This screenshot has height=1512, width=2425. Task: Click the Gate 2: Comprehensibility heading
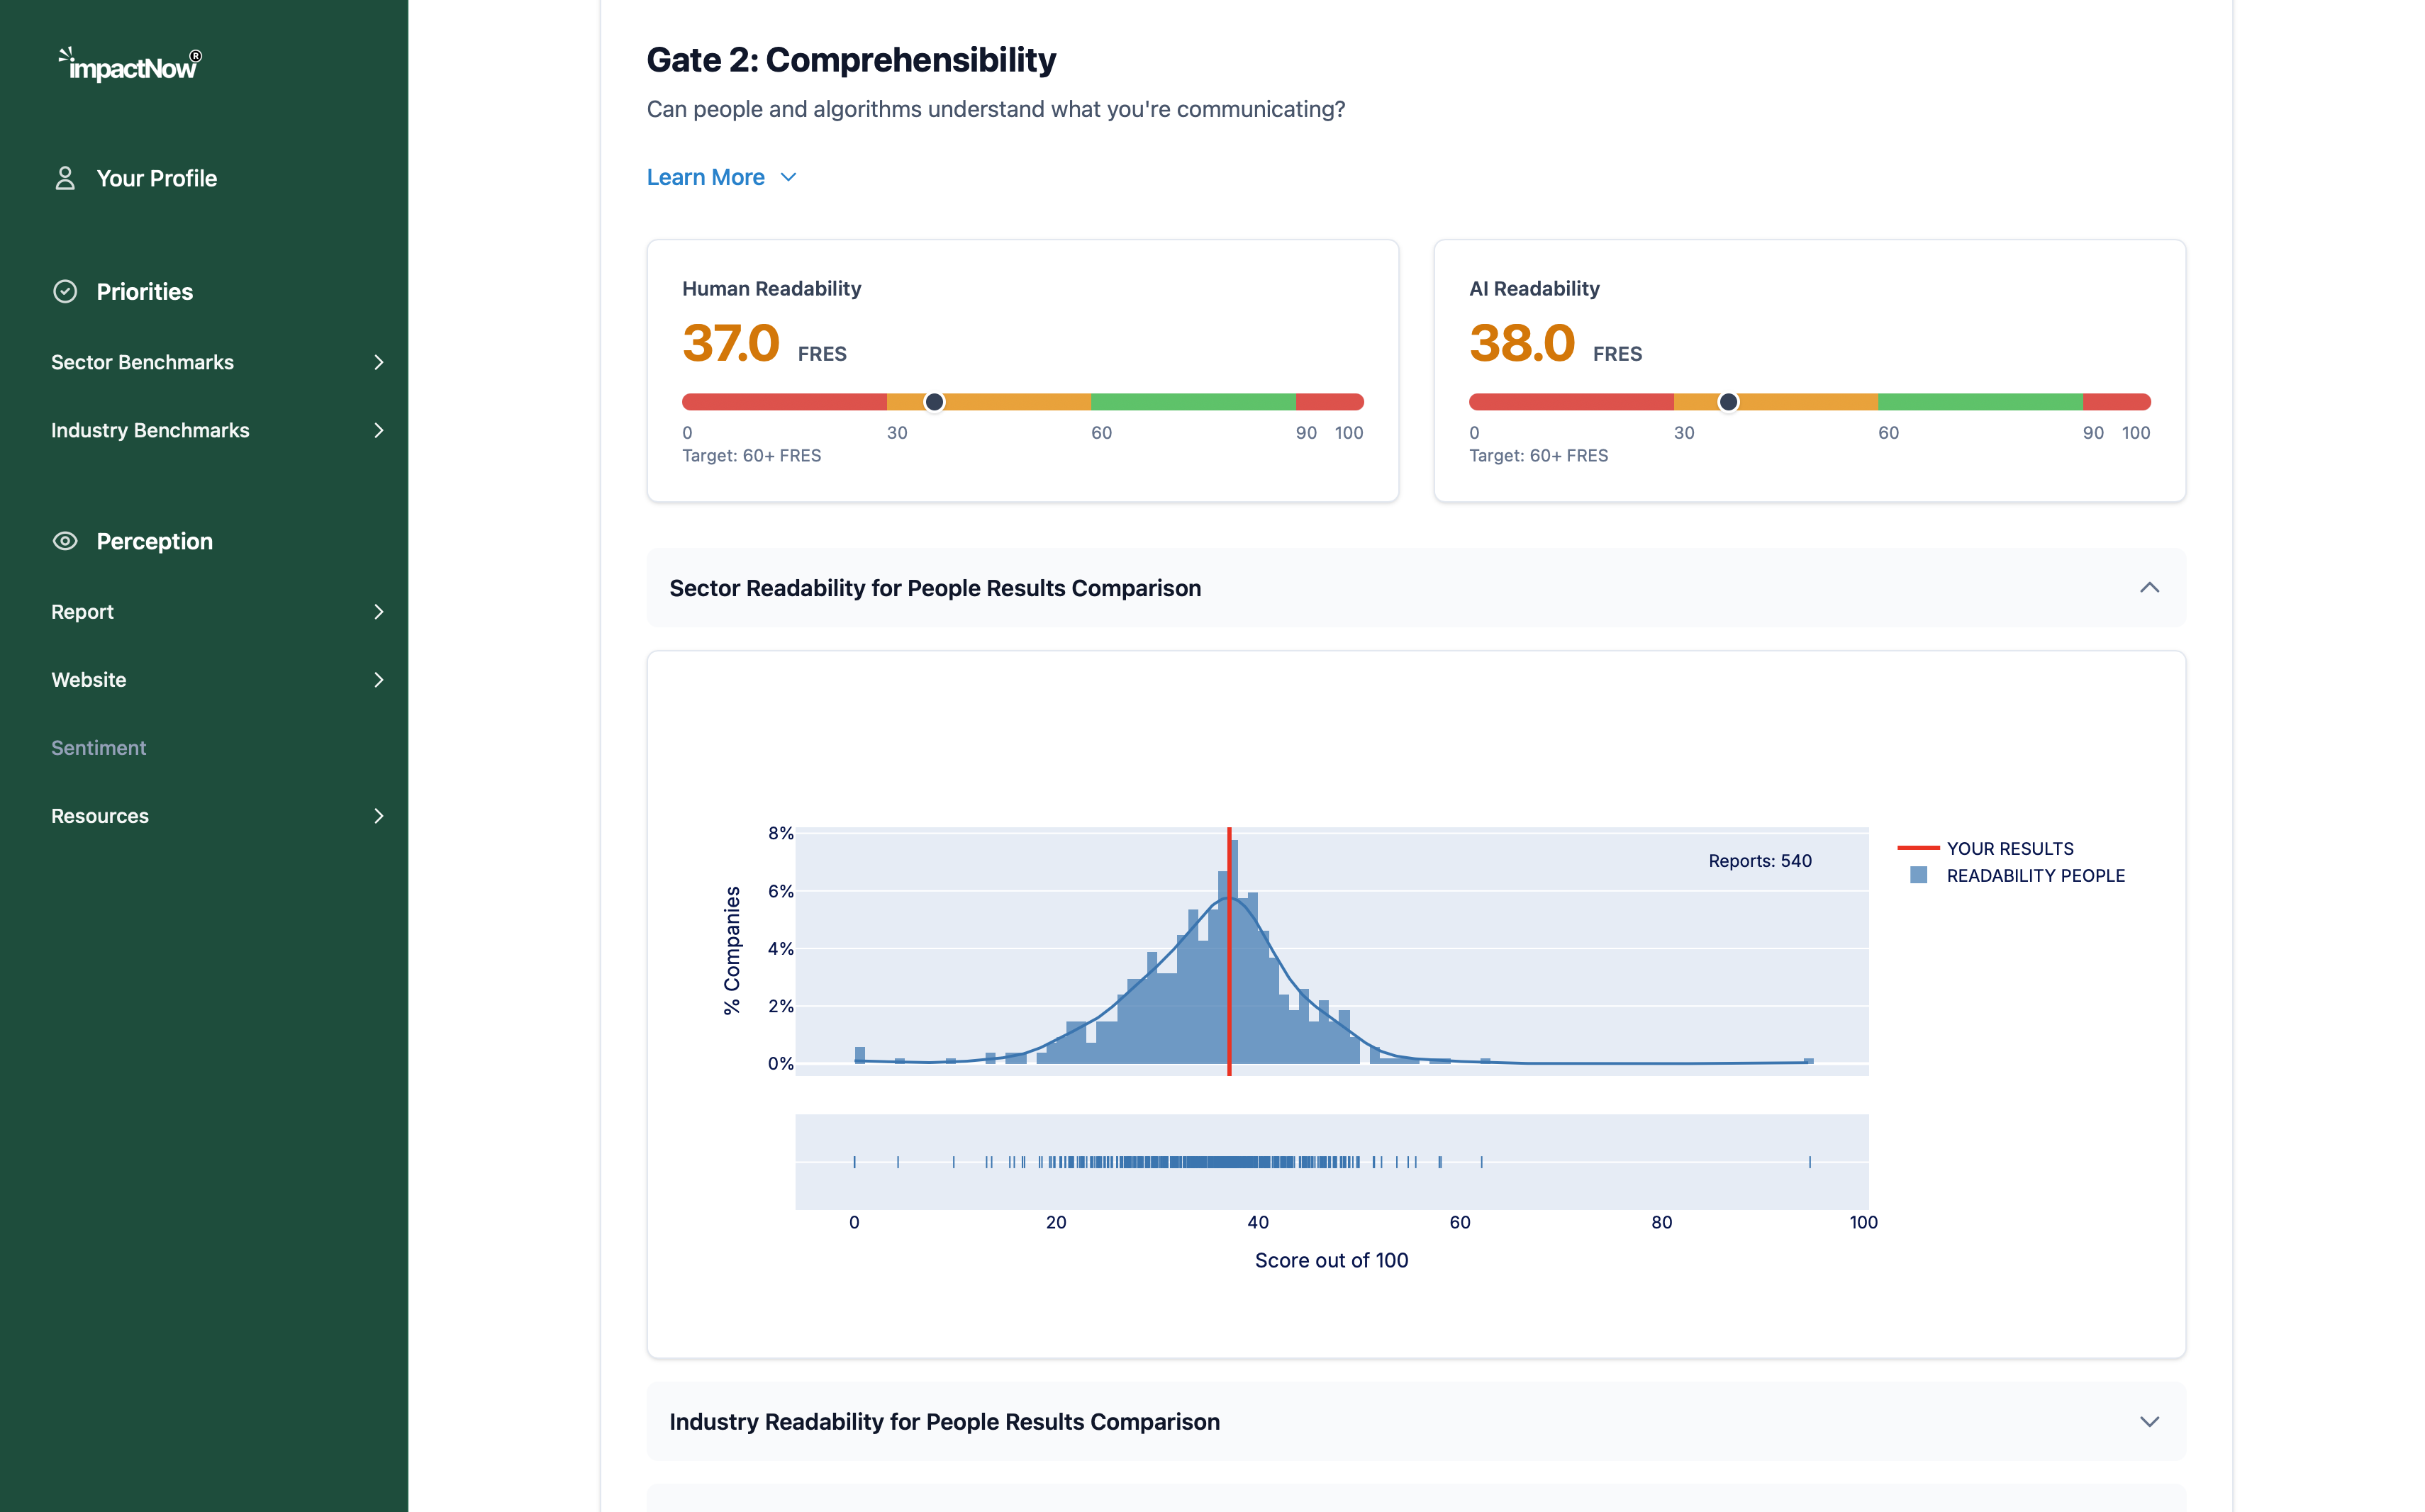851,60
